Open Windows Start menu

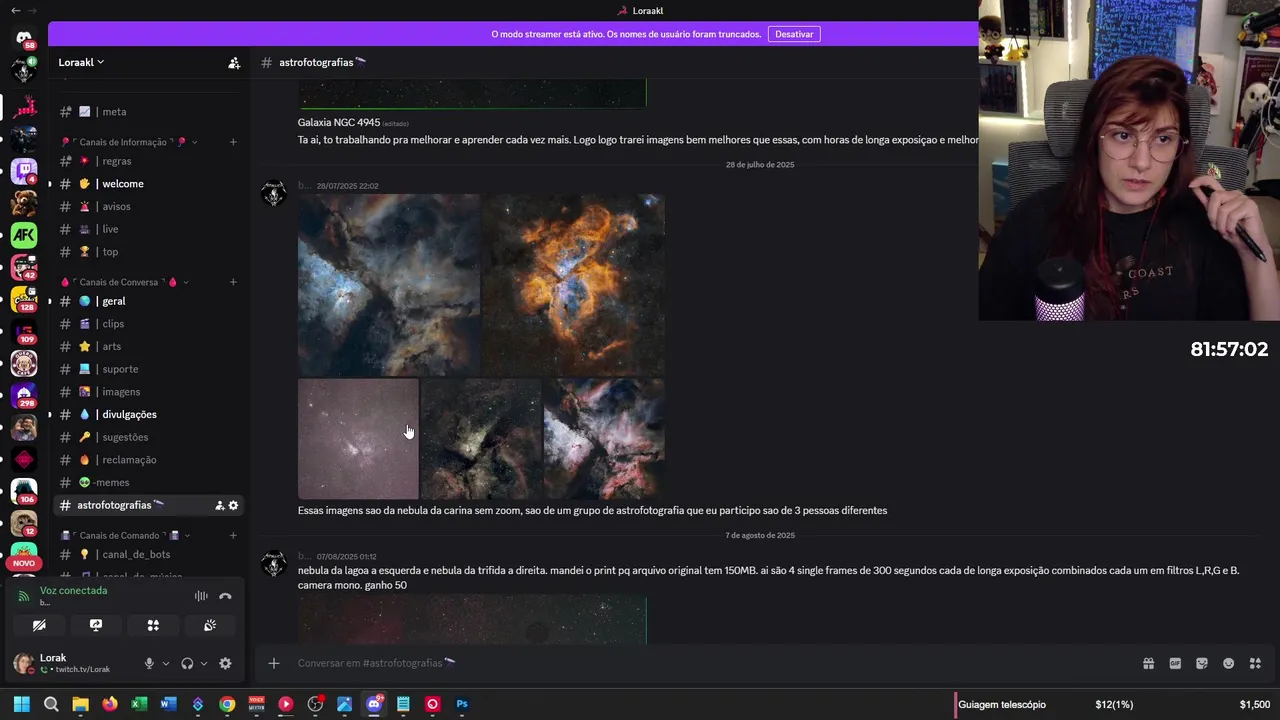point(22,704)
